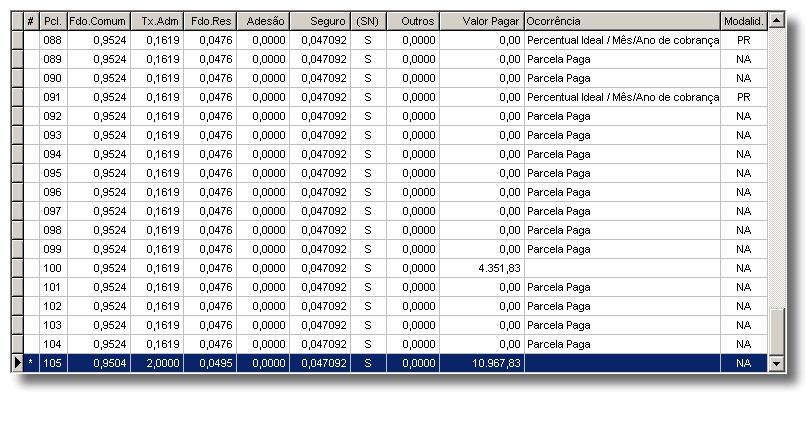The image size is (807, 424).
Task: Click the scrollbar up arrow
Action: point(776,21)
